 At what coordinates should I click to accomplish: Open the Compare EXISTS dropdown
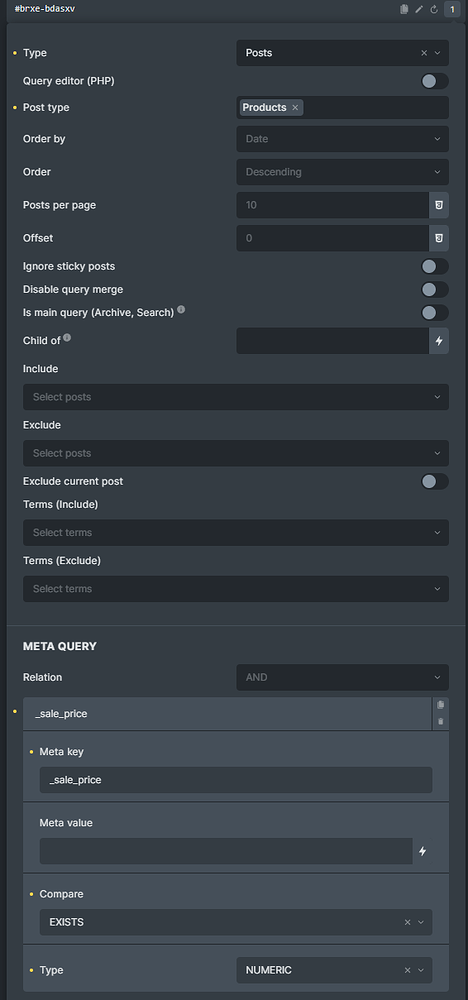(x=236, y=922)
